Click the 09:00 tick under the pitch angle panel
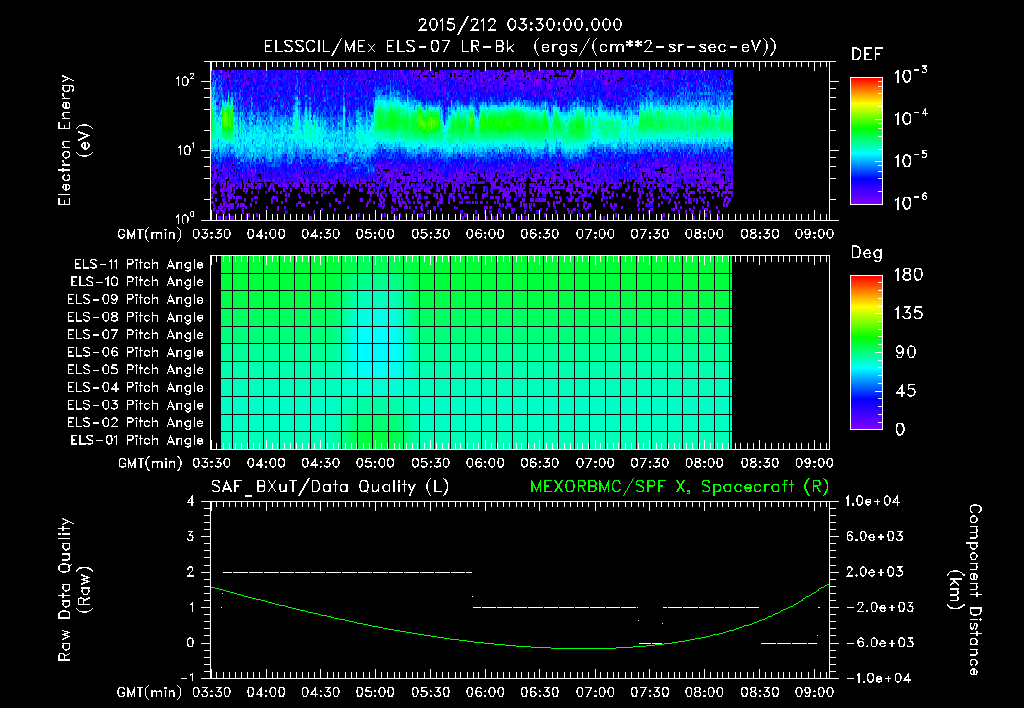Image resolution: width=1024 pixels, height=708 pixels. [814, 463]
